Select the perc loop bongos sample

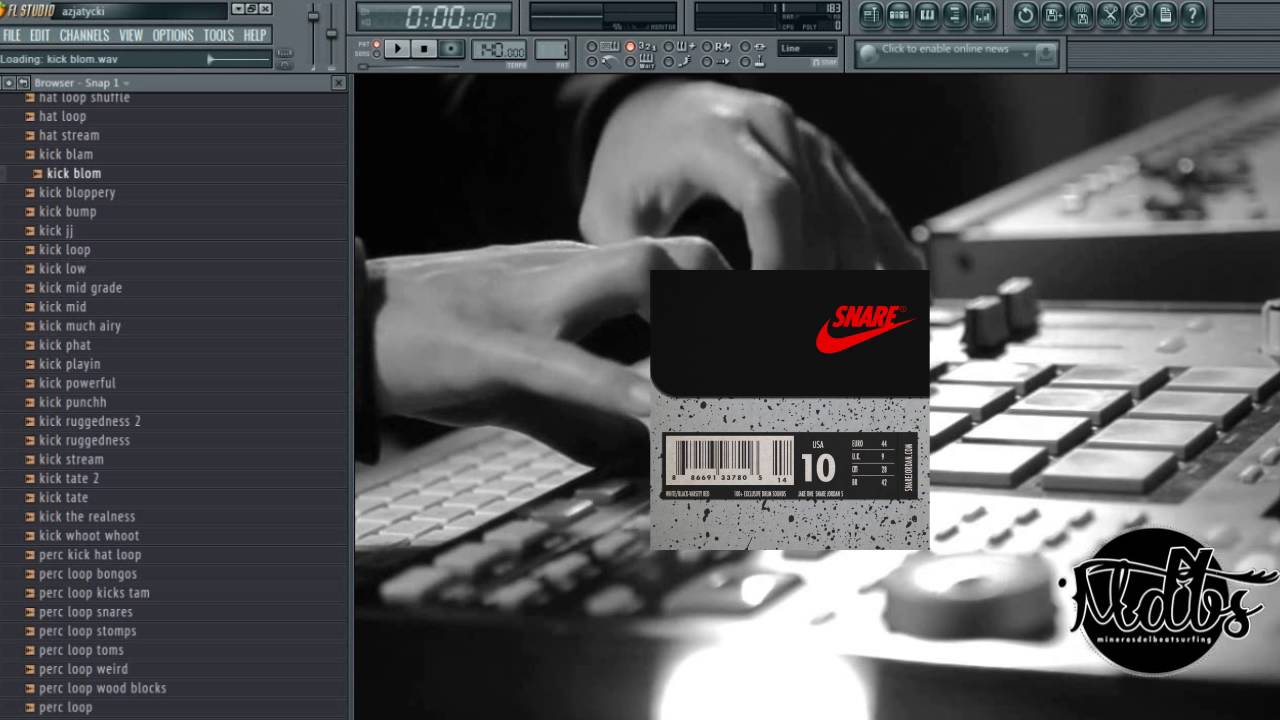coord(88,574)
